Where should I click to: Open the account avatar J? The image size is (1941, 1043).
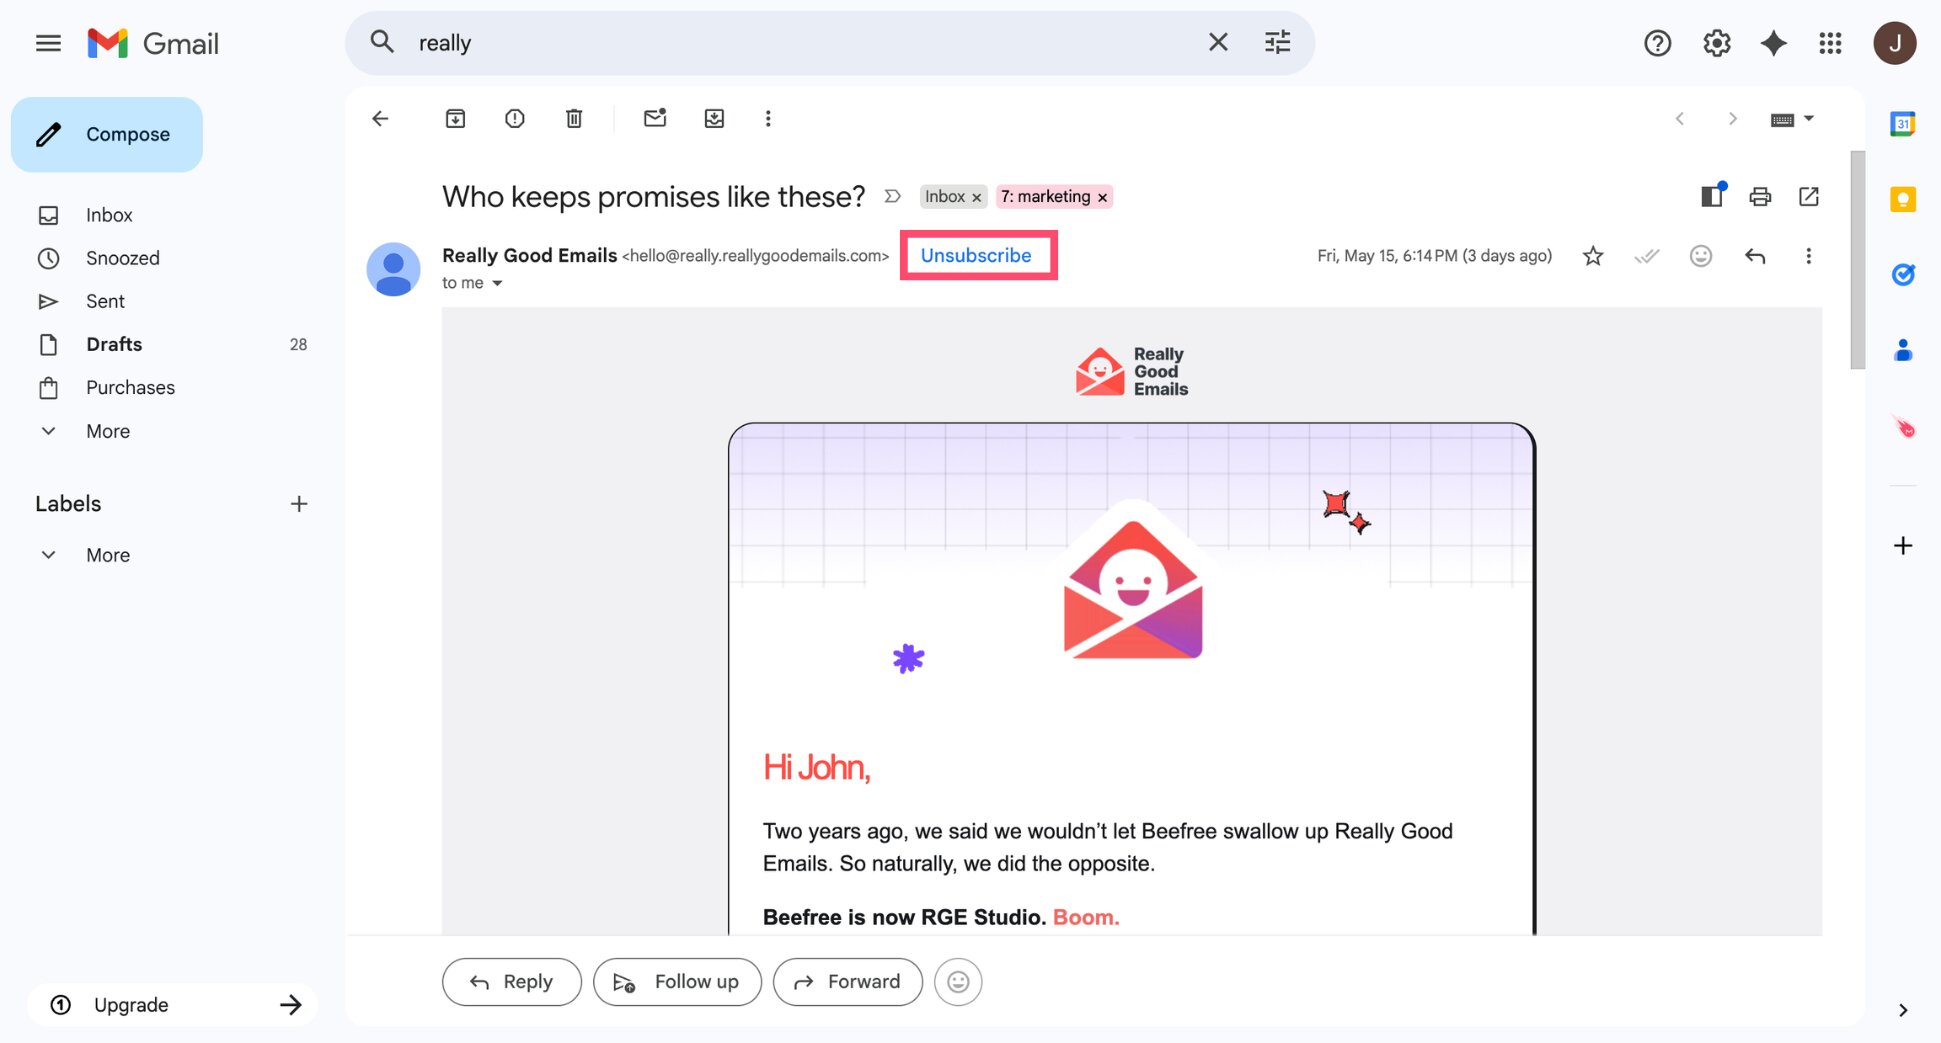1894,43
